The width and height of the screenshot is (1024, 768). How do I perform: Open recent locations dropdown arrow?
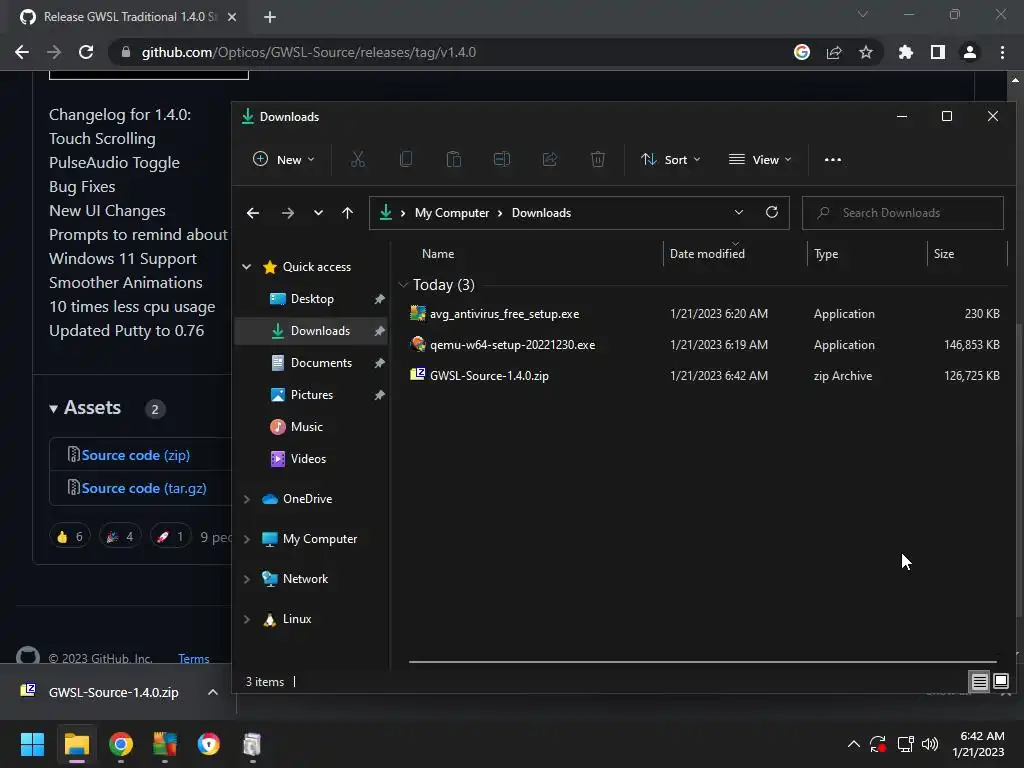[318, 213]
